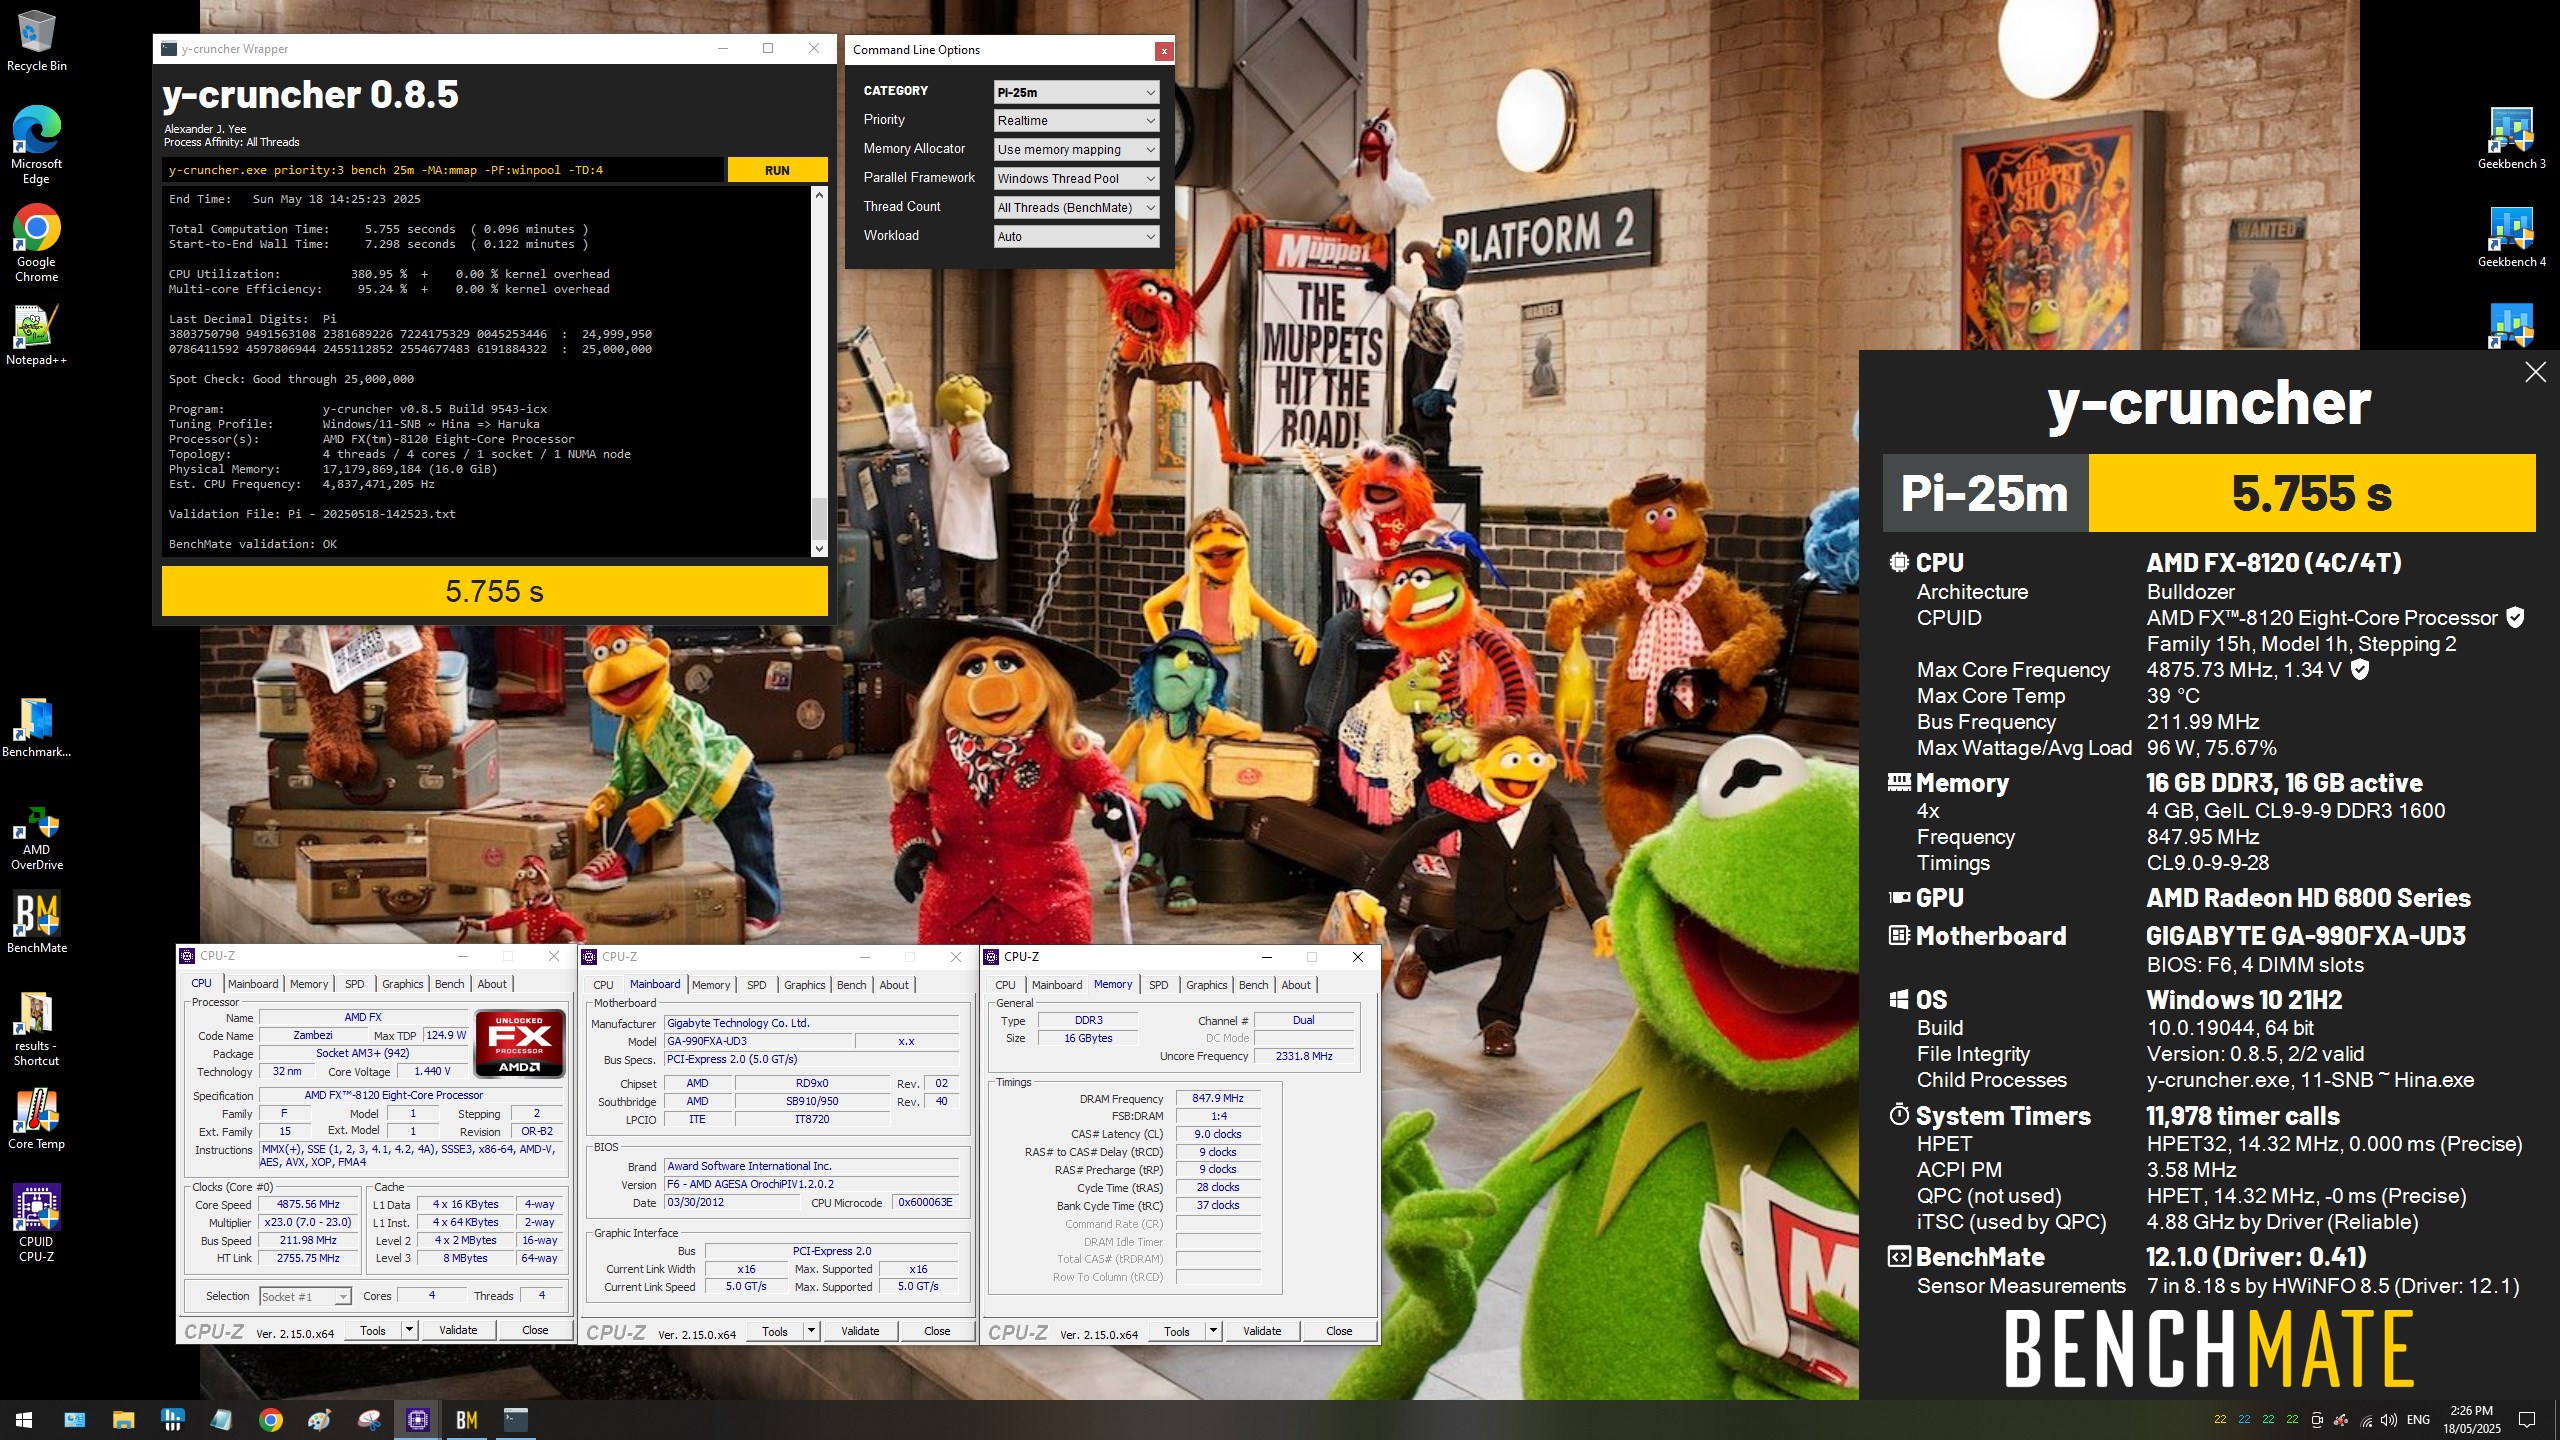Click the ENG language indicator in tray
The width and height of the screenshot is (2560, 1440).
[x=2418, y=1420]
